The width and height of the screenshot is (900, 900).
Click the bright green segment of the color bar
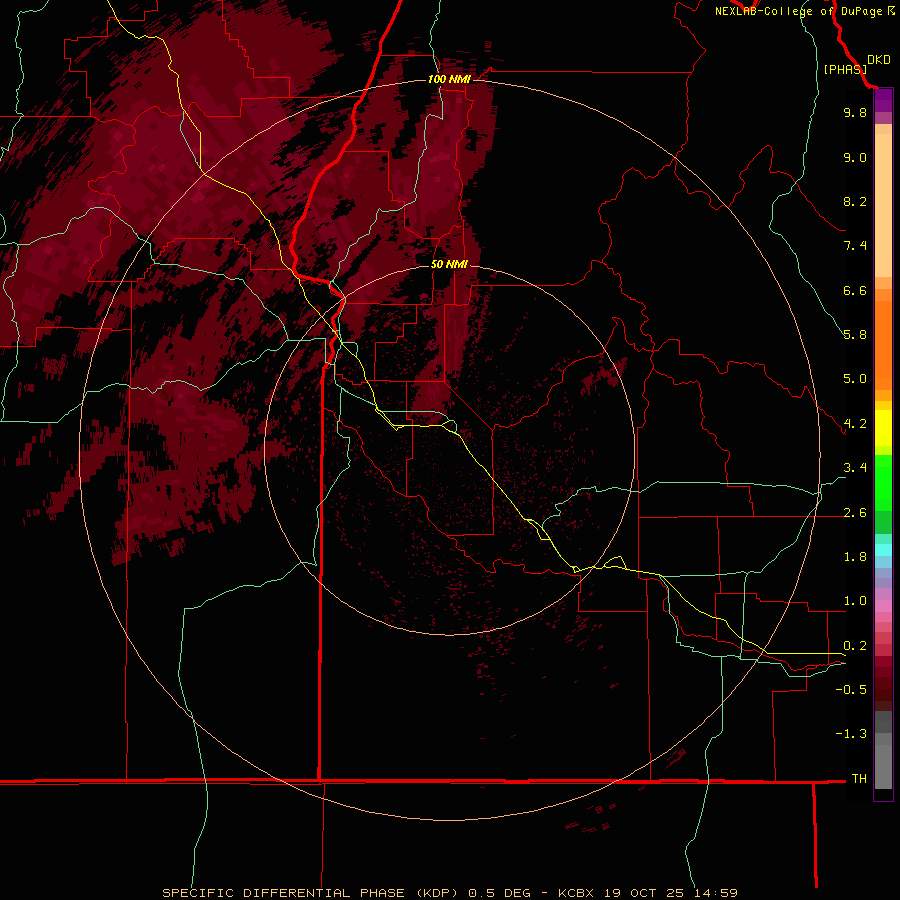(x=883, y=484)
